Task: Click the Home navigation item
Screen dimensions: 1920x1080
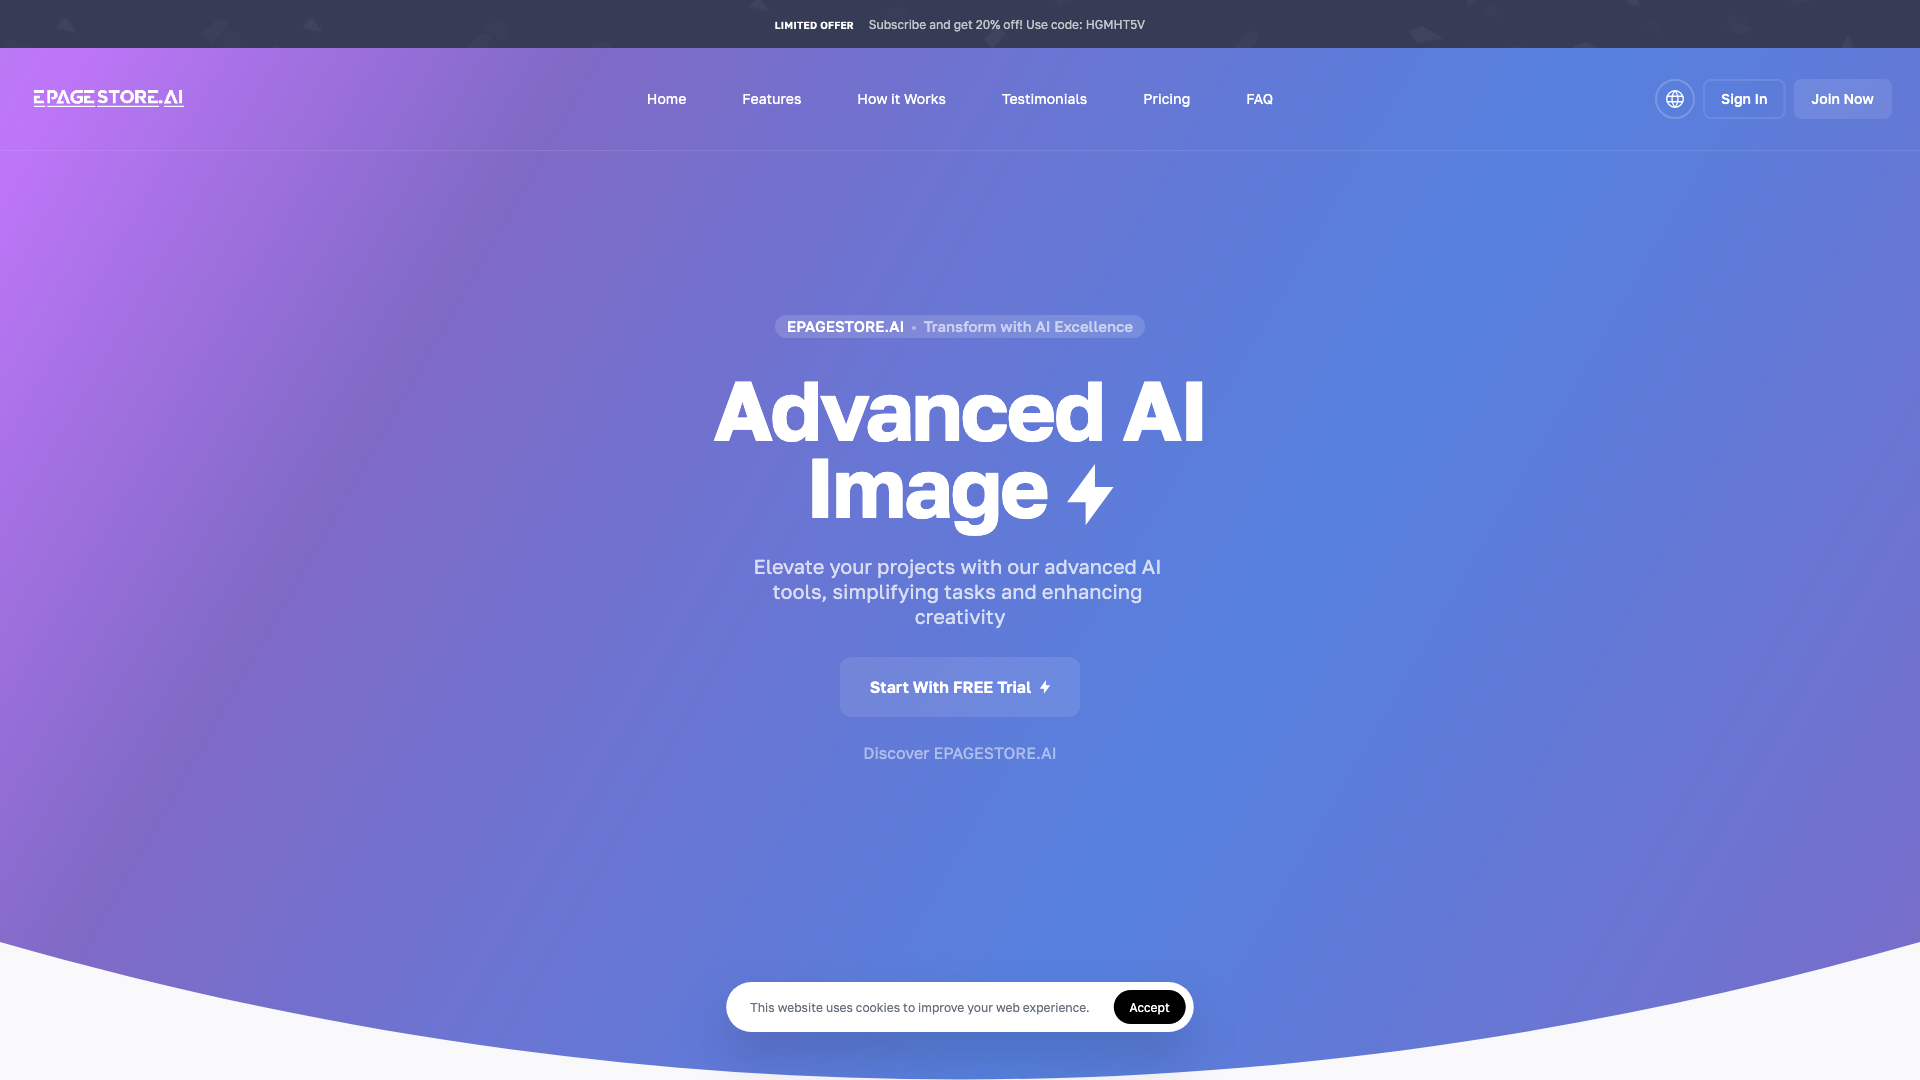Action: tap(666, 99)
